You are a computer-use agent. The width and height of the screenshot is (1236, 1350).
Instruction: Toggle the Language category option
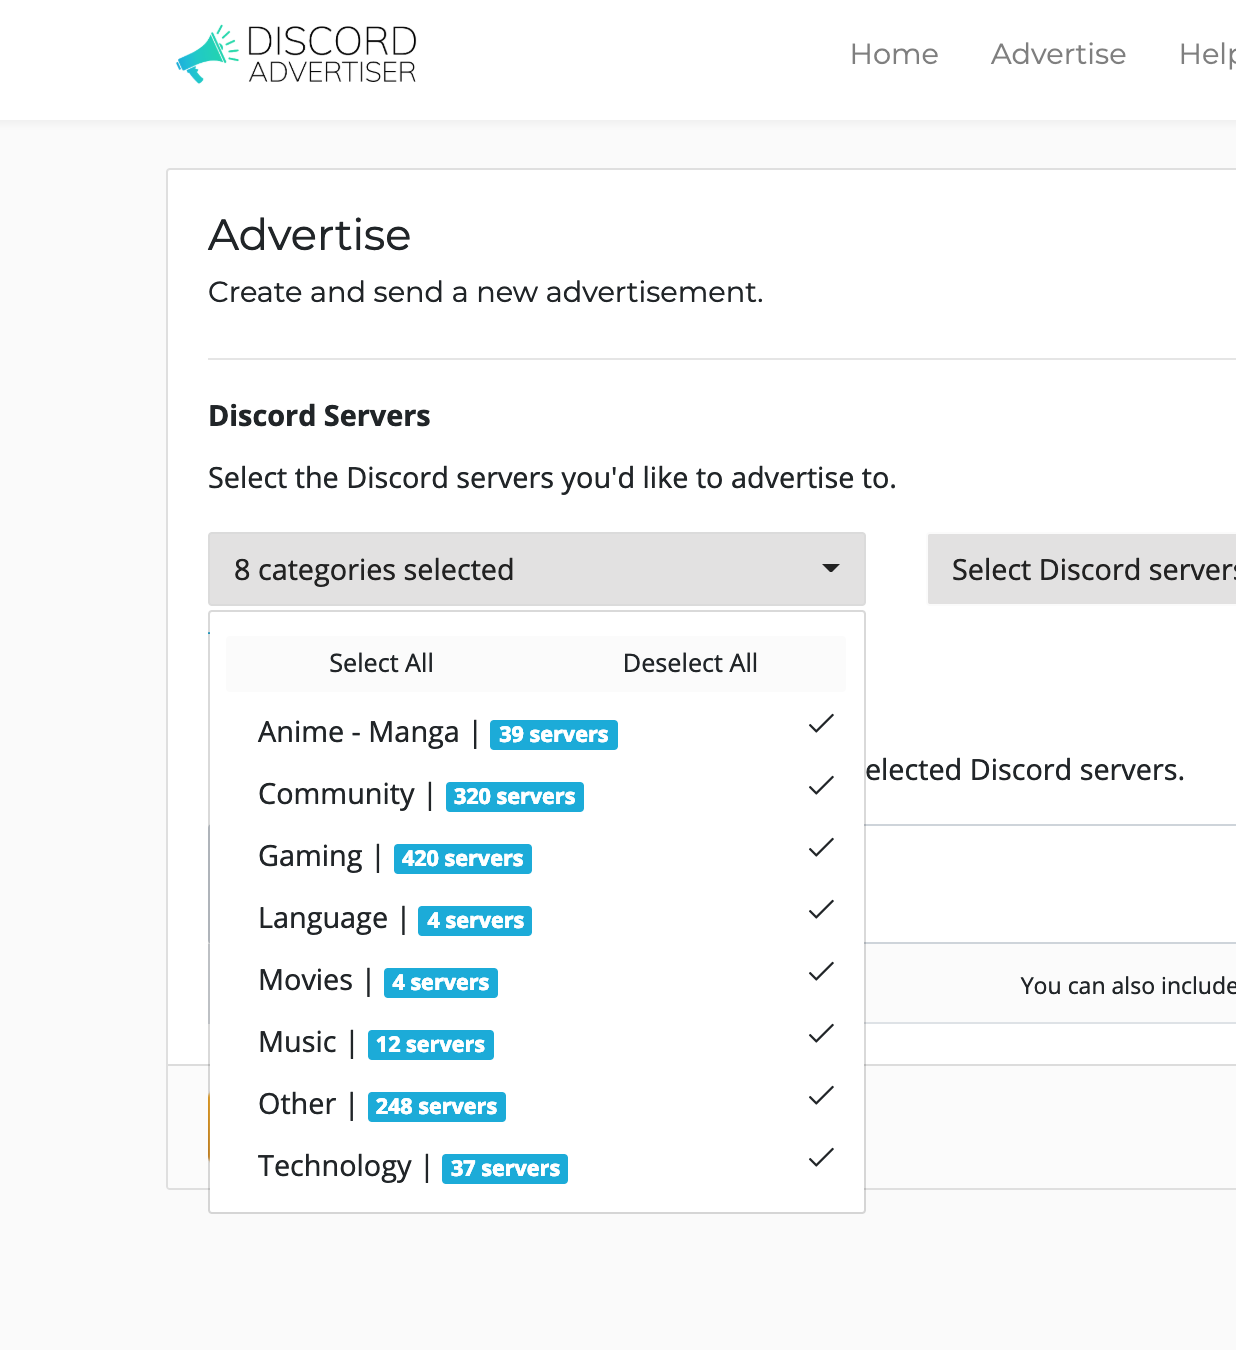[x=537, y=918]
